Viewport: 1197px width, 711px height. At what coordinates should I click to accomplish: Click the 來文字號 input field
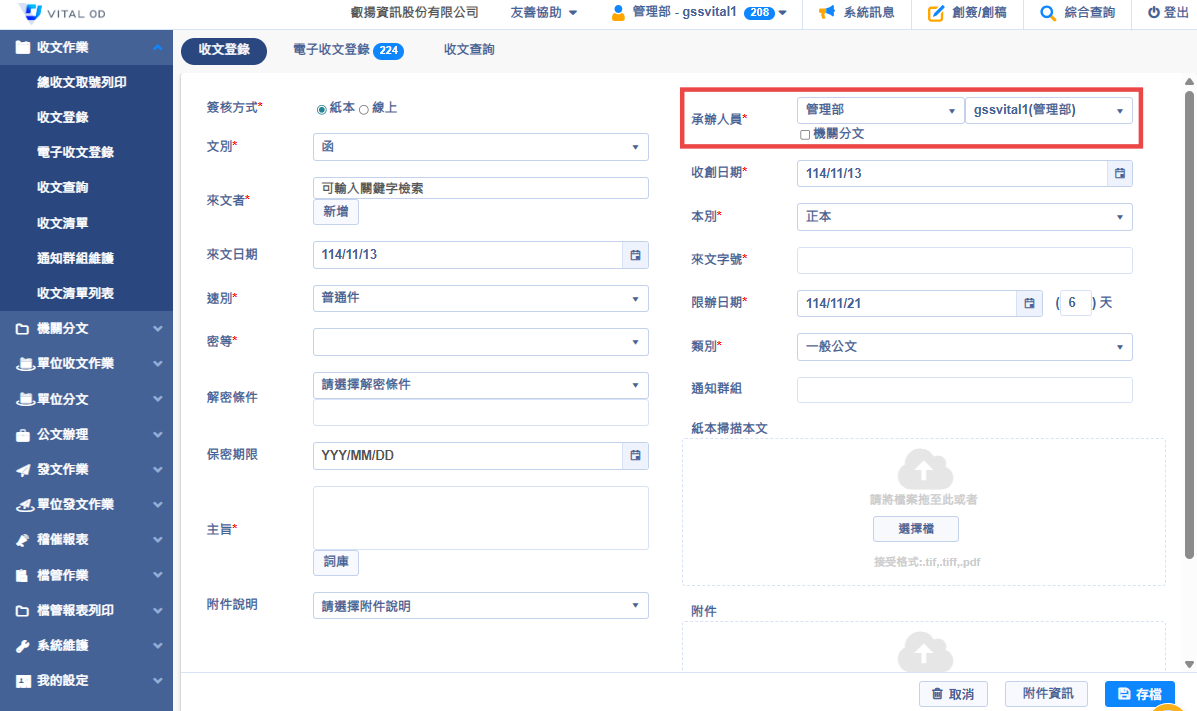[964, 261]
